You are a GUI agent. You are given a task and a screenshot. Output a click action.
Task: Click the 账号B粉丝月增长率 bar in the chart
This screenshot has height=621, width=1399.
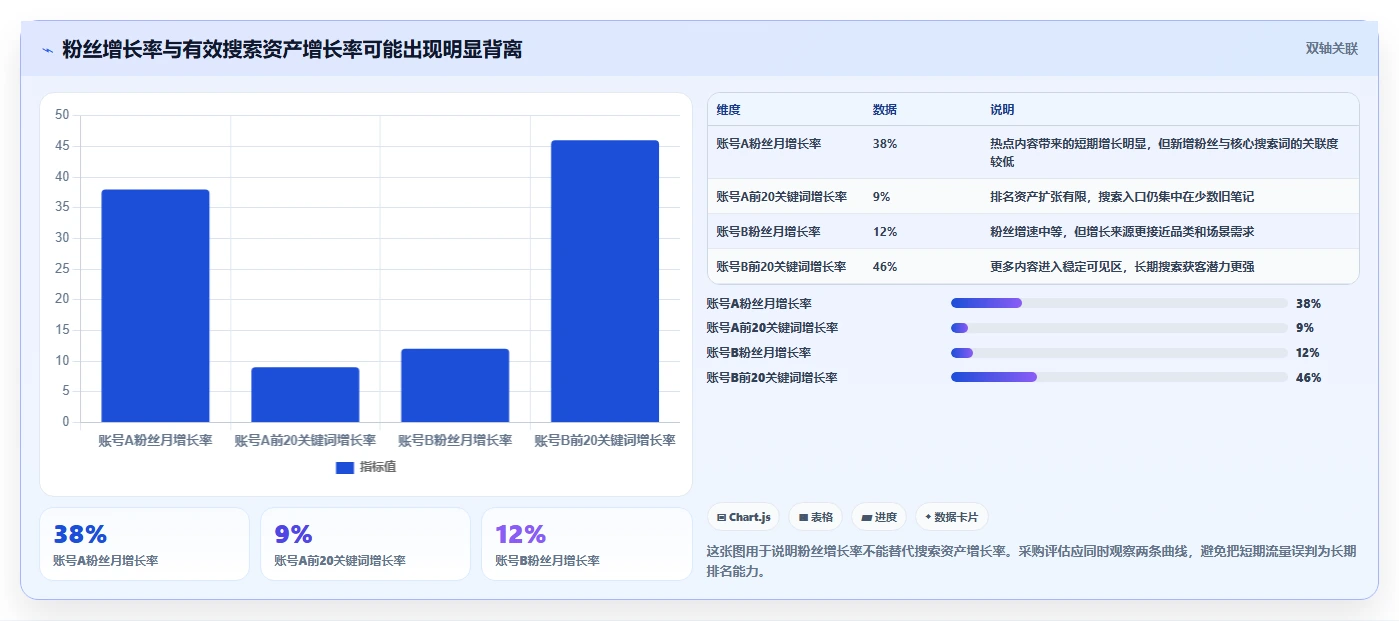click(x=455, y=386)
